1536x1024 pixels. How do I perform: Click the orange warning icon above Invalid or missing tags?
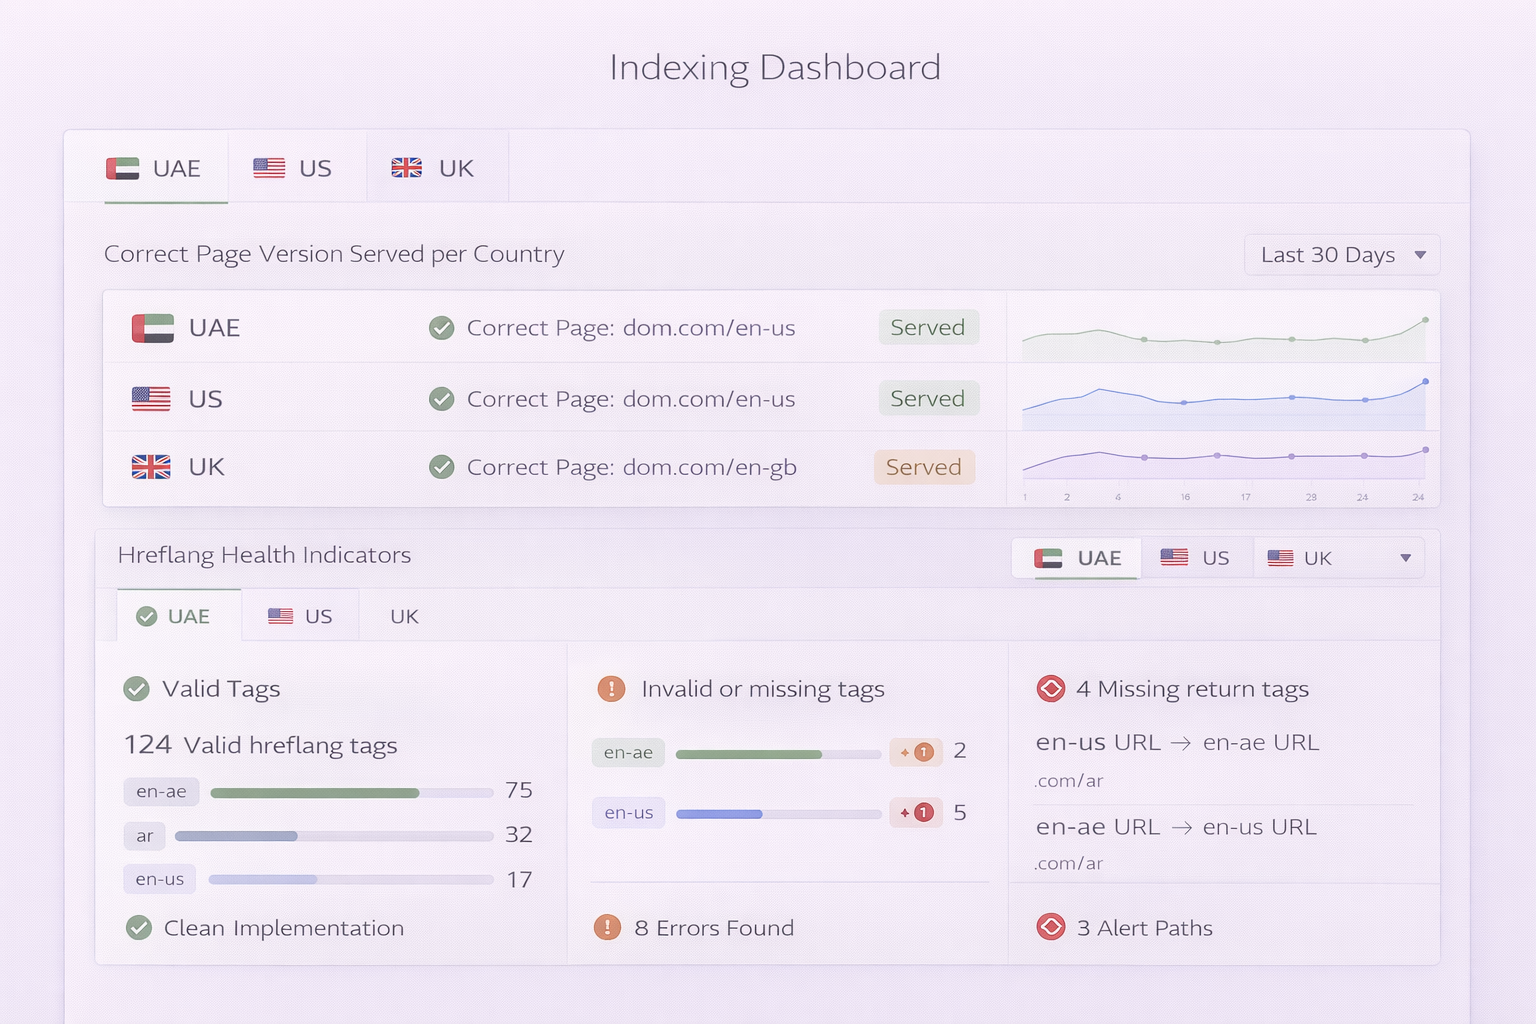point(611,688)
